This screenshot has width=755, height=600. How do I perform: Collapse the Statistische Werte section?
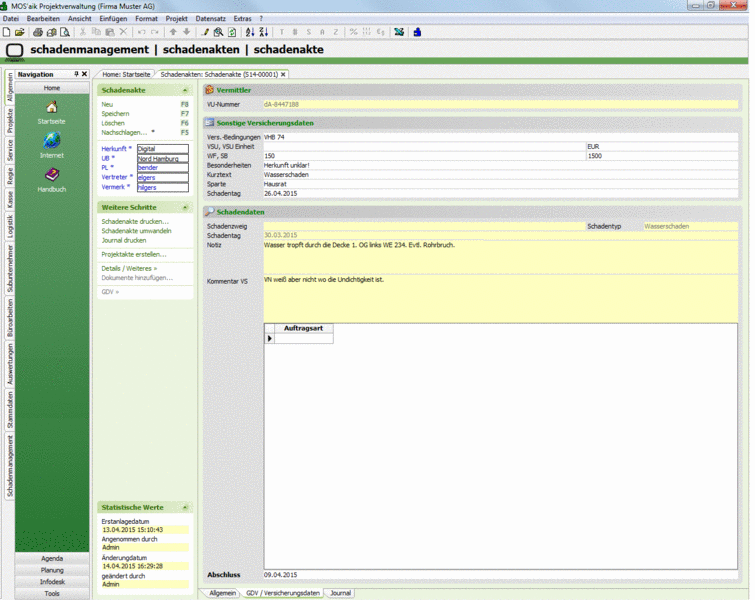pos(185,508)
